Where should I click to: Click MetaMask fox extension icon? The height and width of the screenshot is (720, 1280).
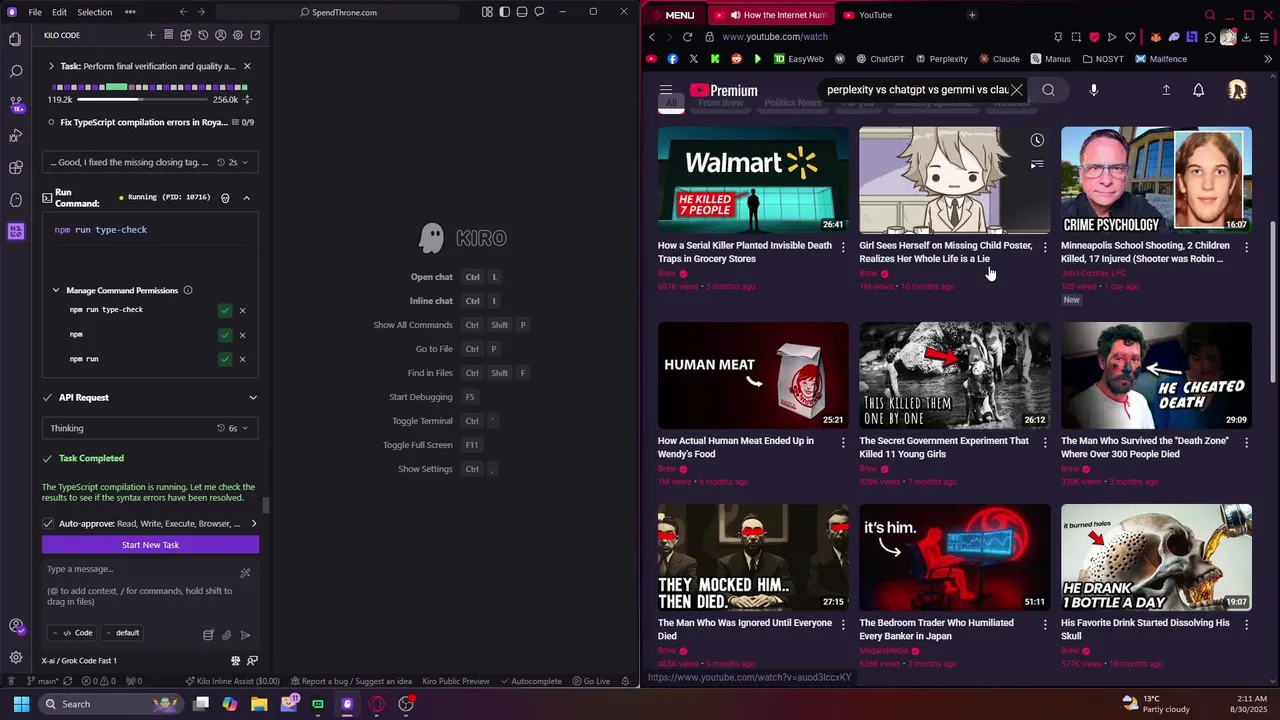1156,37
